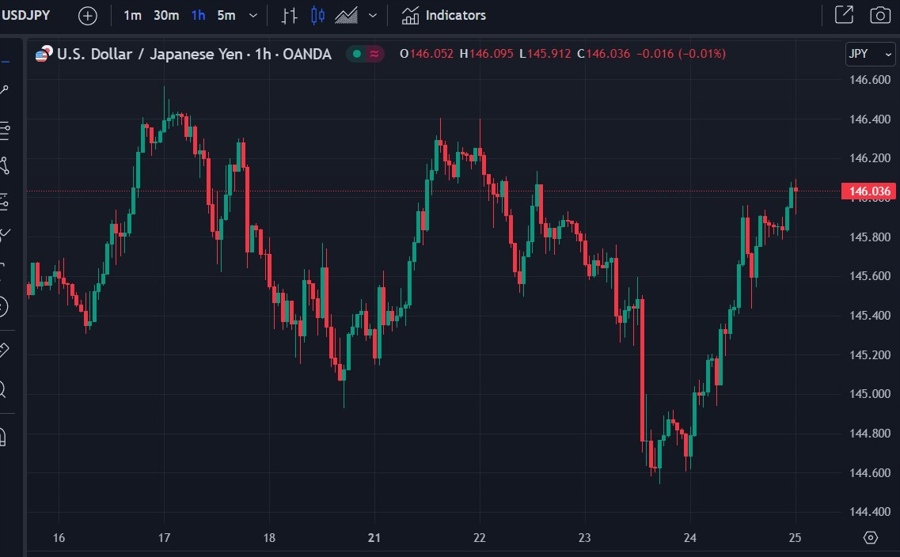Screen dimensions: 900x557
Task: Take a chart snapshot with the camera icon
Action: coord(880,15)
